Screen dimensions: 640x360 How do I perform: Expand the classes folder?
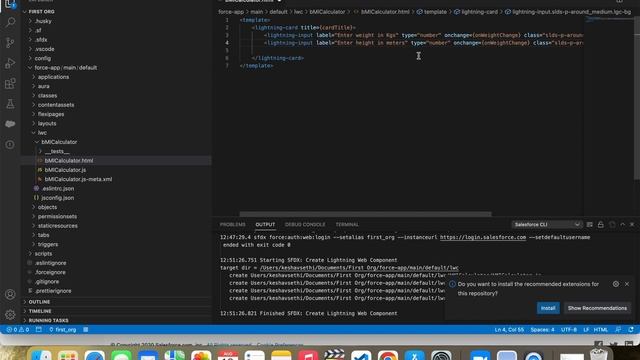(x=47, y=96)
